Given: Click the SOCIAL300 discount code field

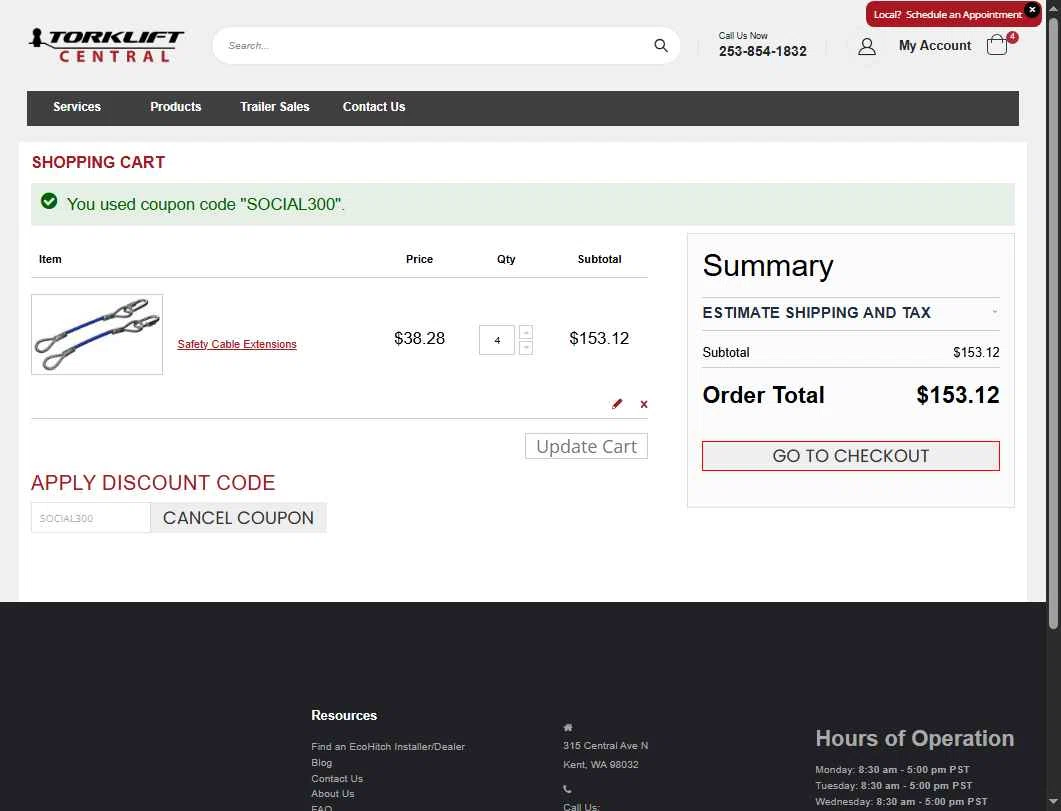Looking at the screenshot, I should point(91,518).
